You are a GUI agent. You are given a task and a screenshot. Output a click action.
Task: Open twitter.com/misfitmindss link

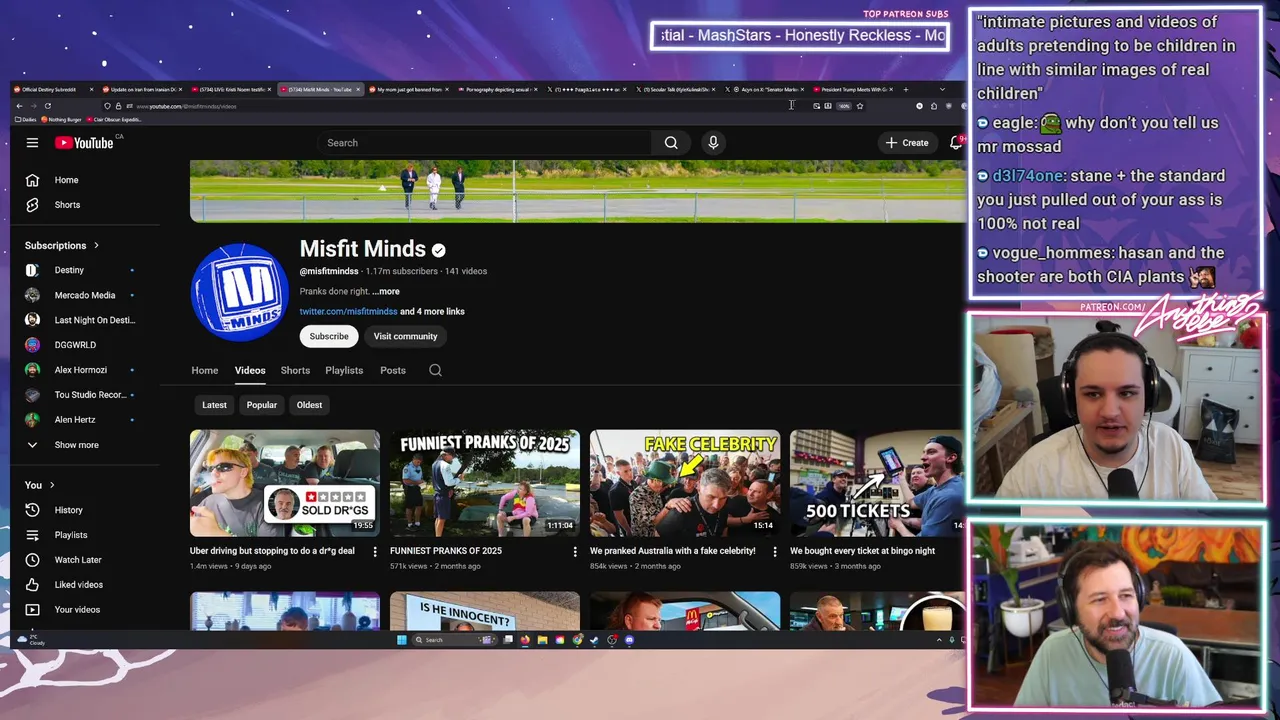tap(348, 311)
